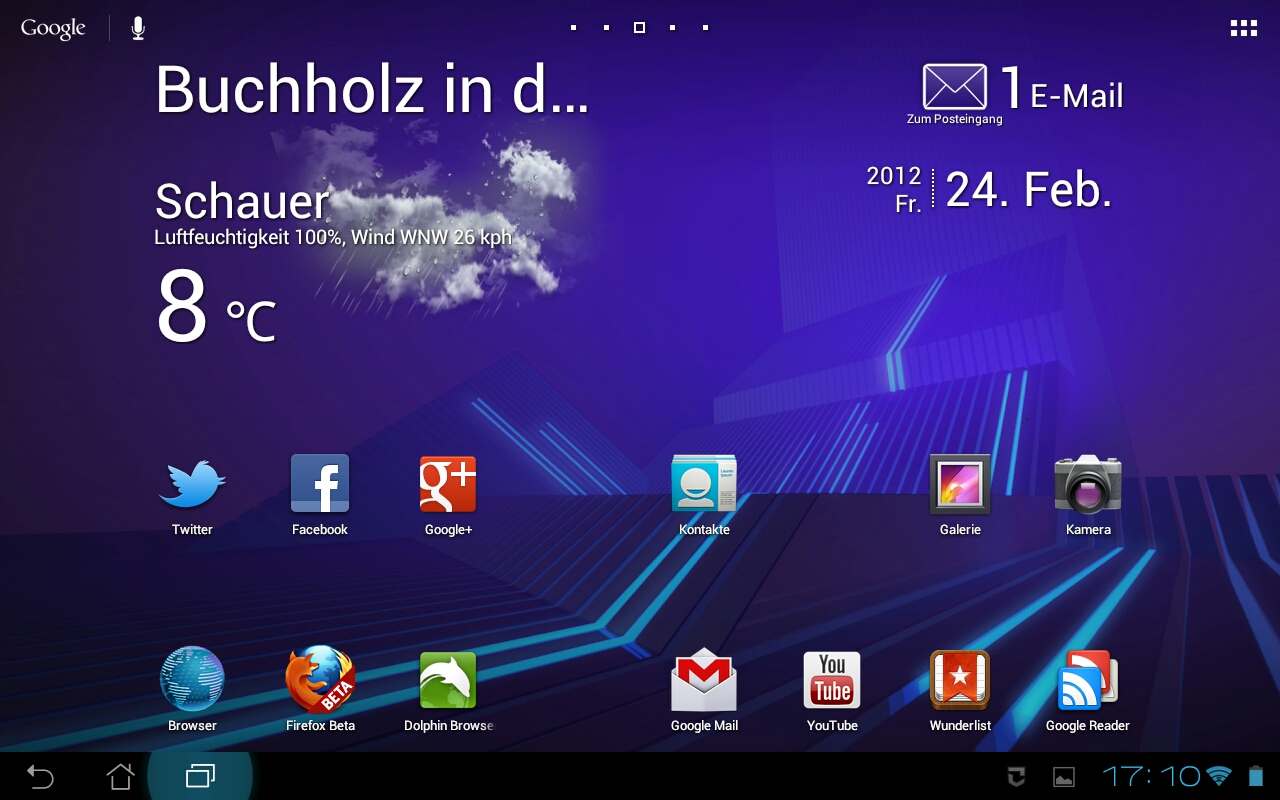The image size is (1280, 800).
Task: Open the 17:10 system clock
Action: (x=1151, y=776)
